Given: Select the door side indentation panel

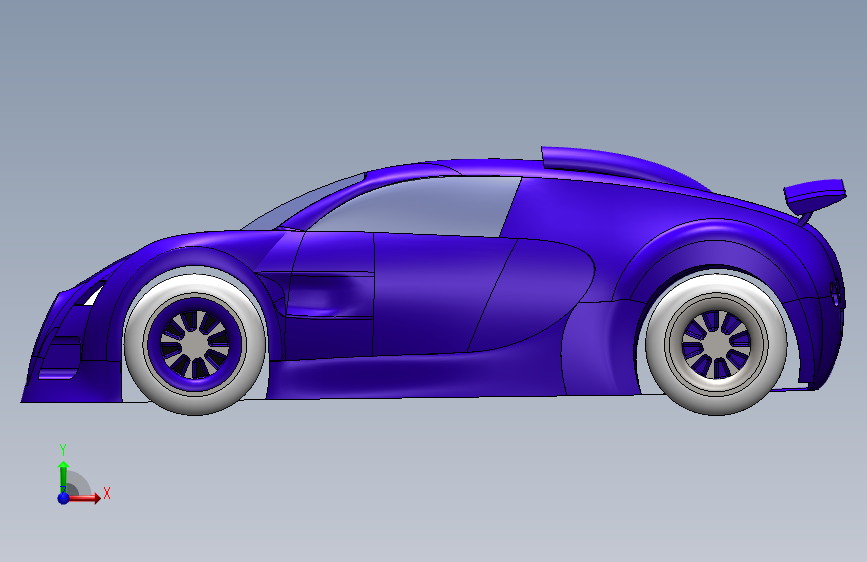Looking at the screenshot, I should (328, 295).
